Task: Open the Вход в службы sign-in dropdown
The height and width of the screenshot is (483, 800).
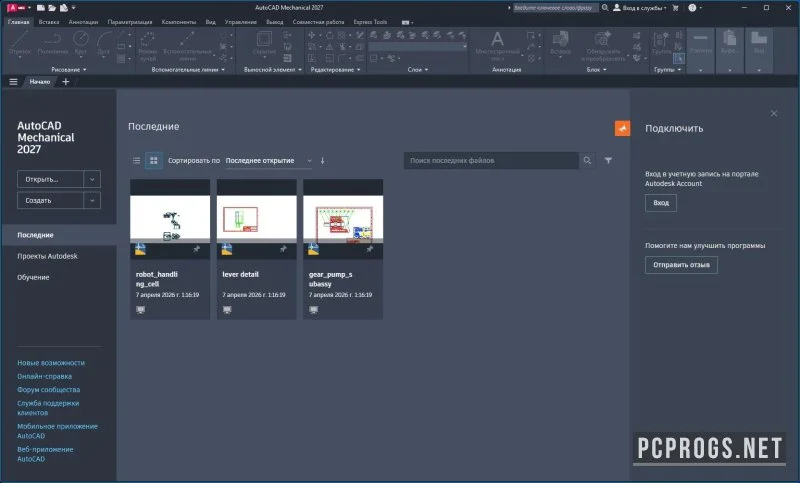Action: [x=640, y=8]
